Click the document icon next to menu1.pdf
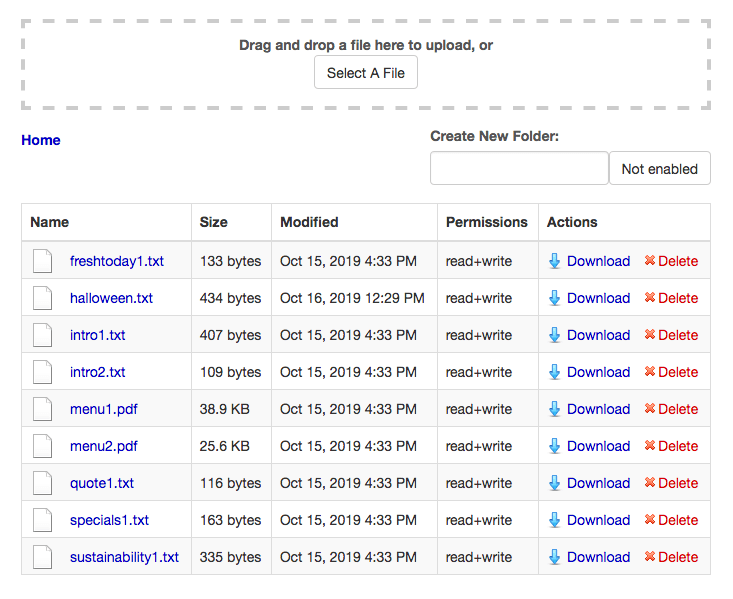 pyautogui.click(x=42, y=409)
